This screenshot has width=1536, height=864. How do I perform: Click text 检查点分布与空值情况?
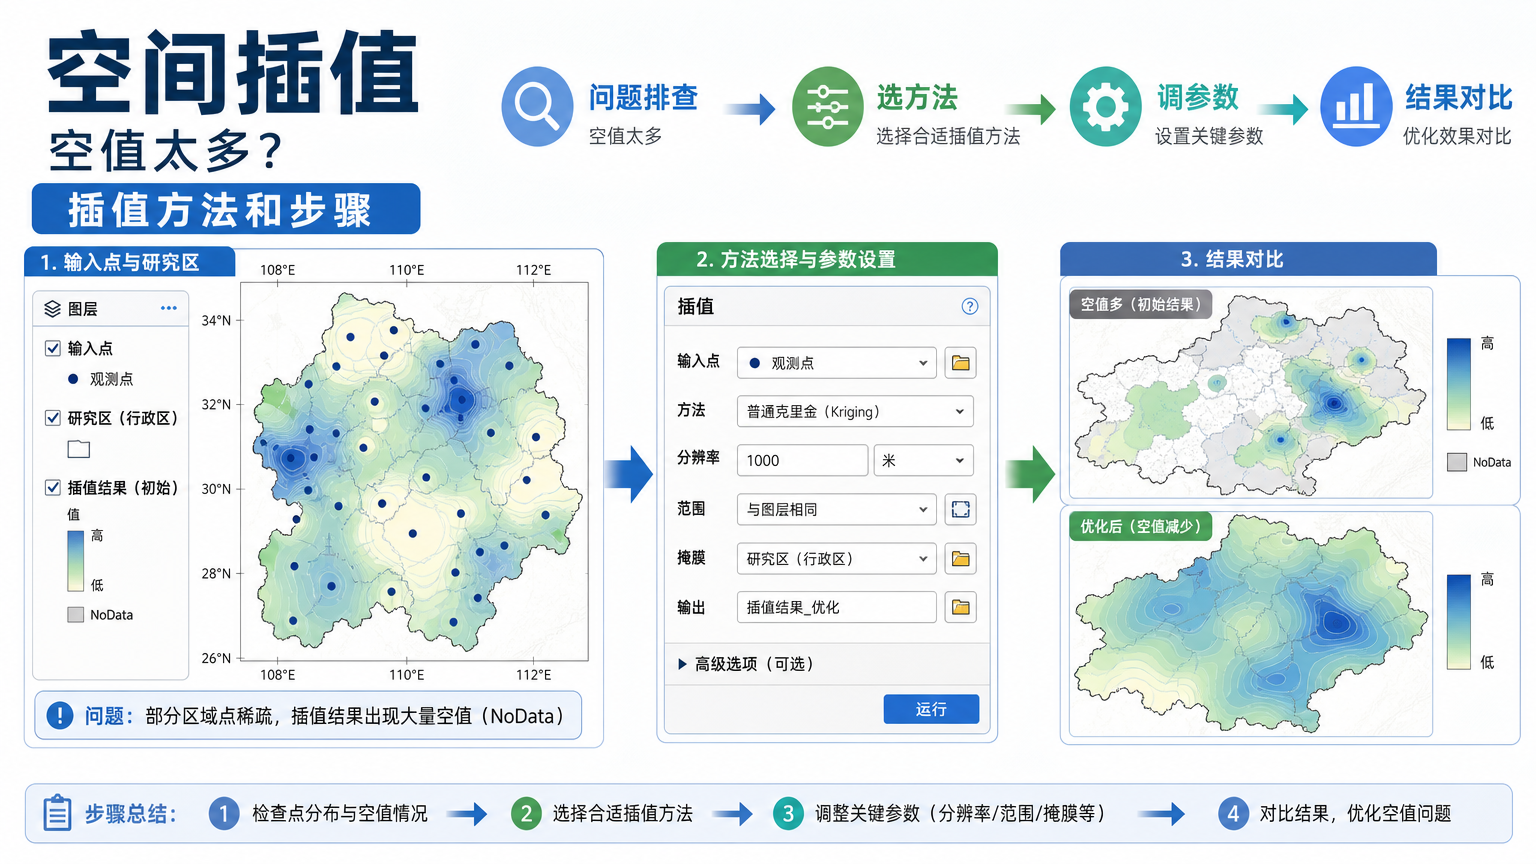pos(340,813)
